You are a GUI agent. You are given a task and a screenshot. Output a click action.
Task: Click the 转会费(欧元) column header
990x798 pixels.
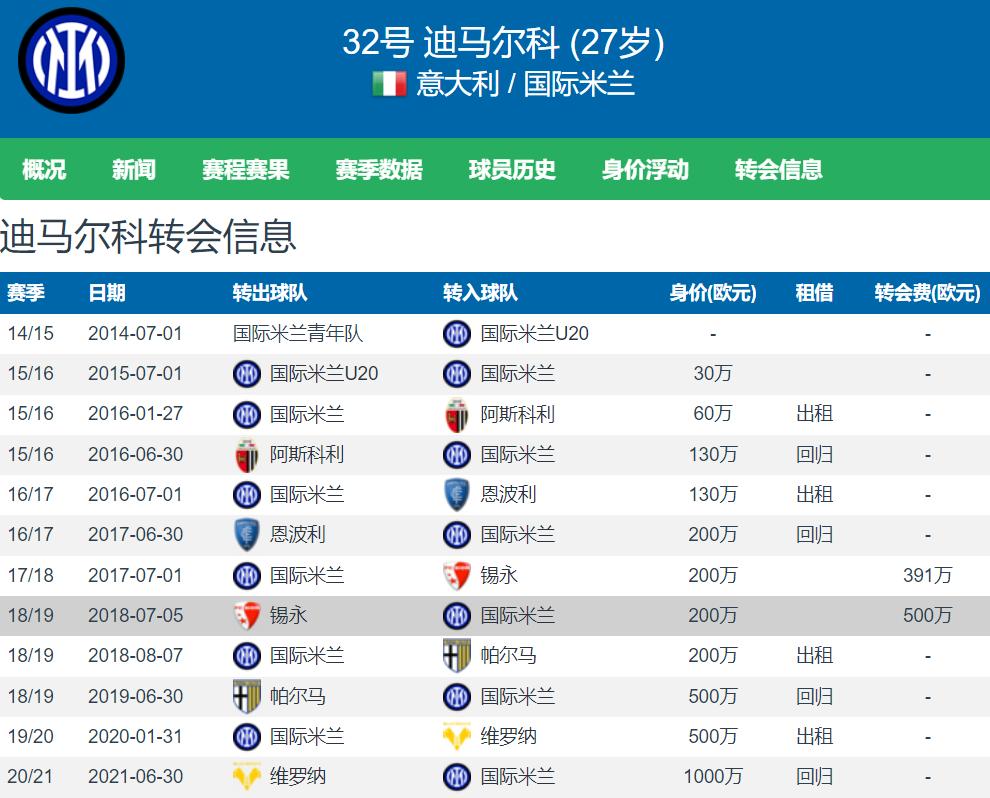927,293
